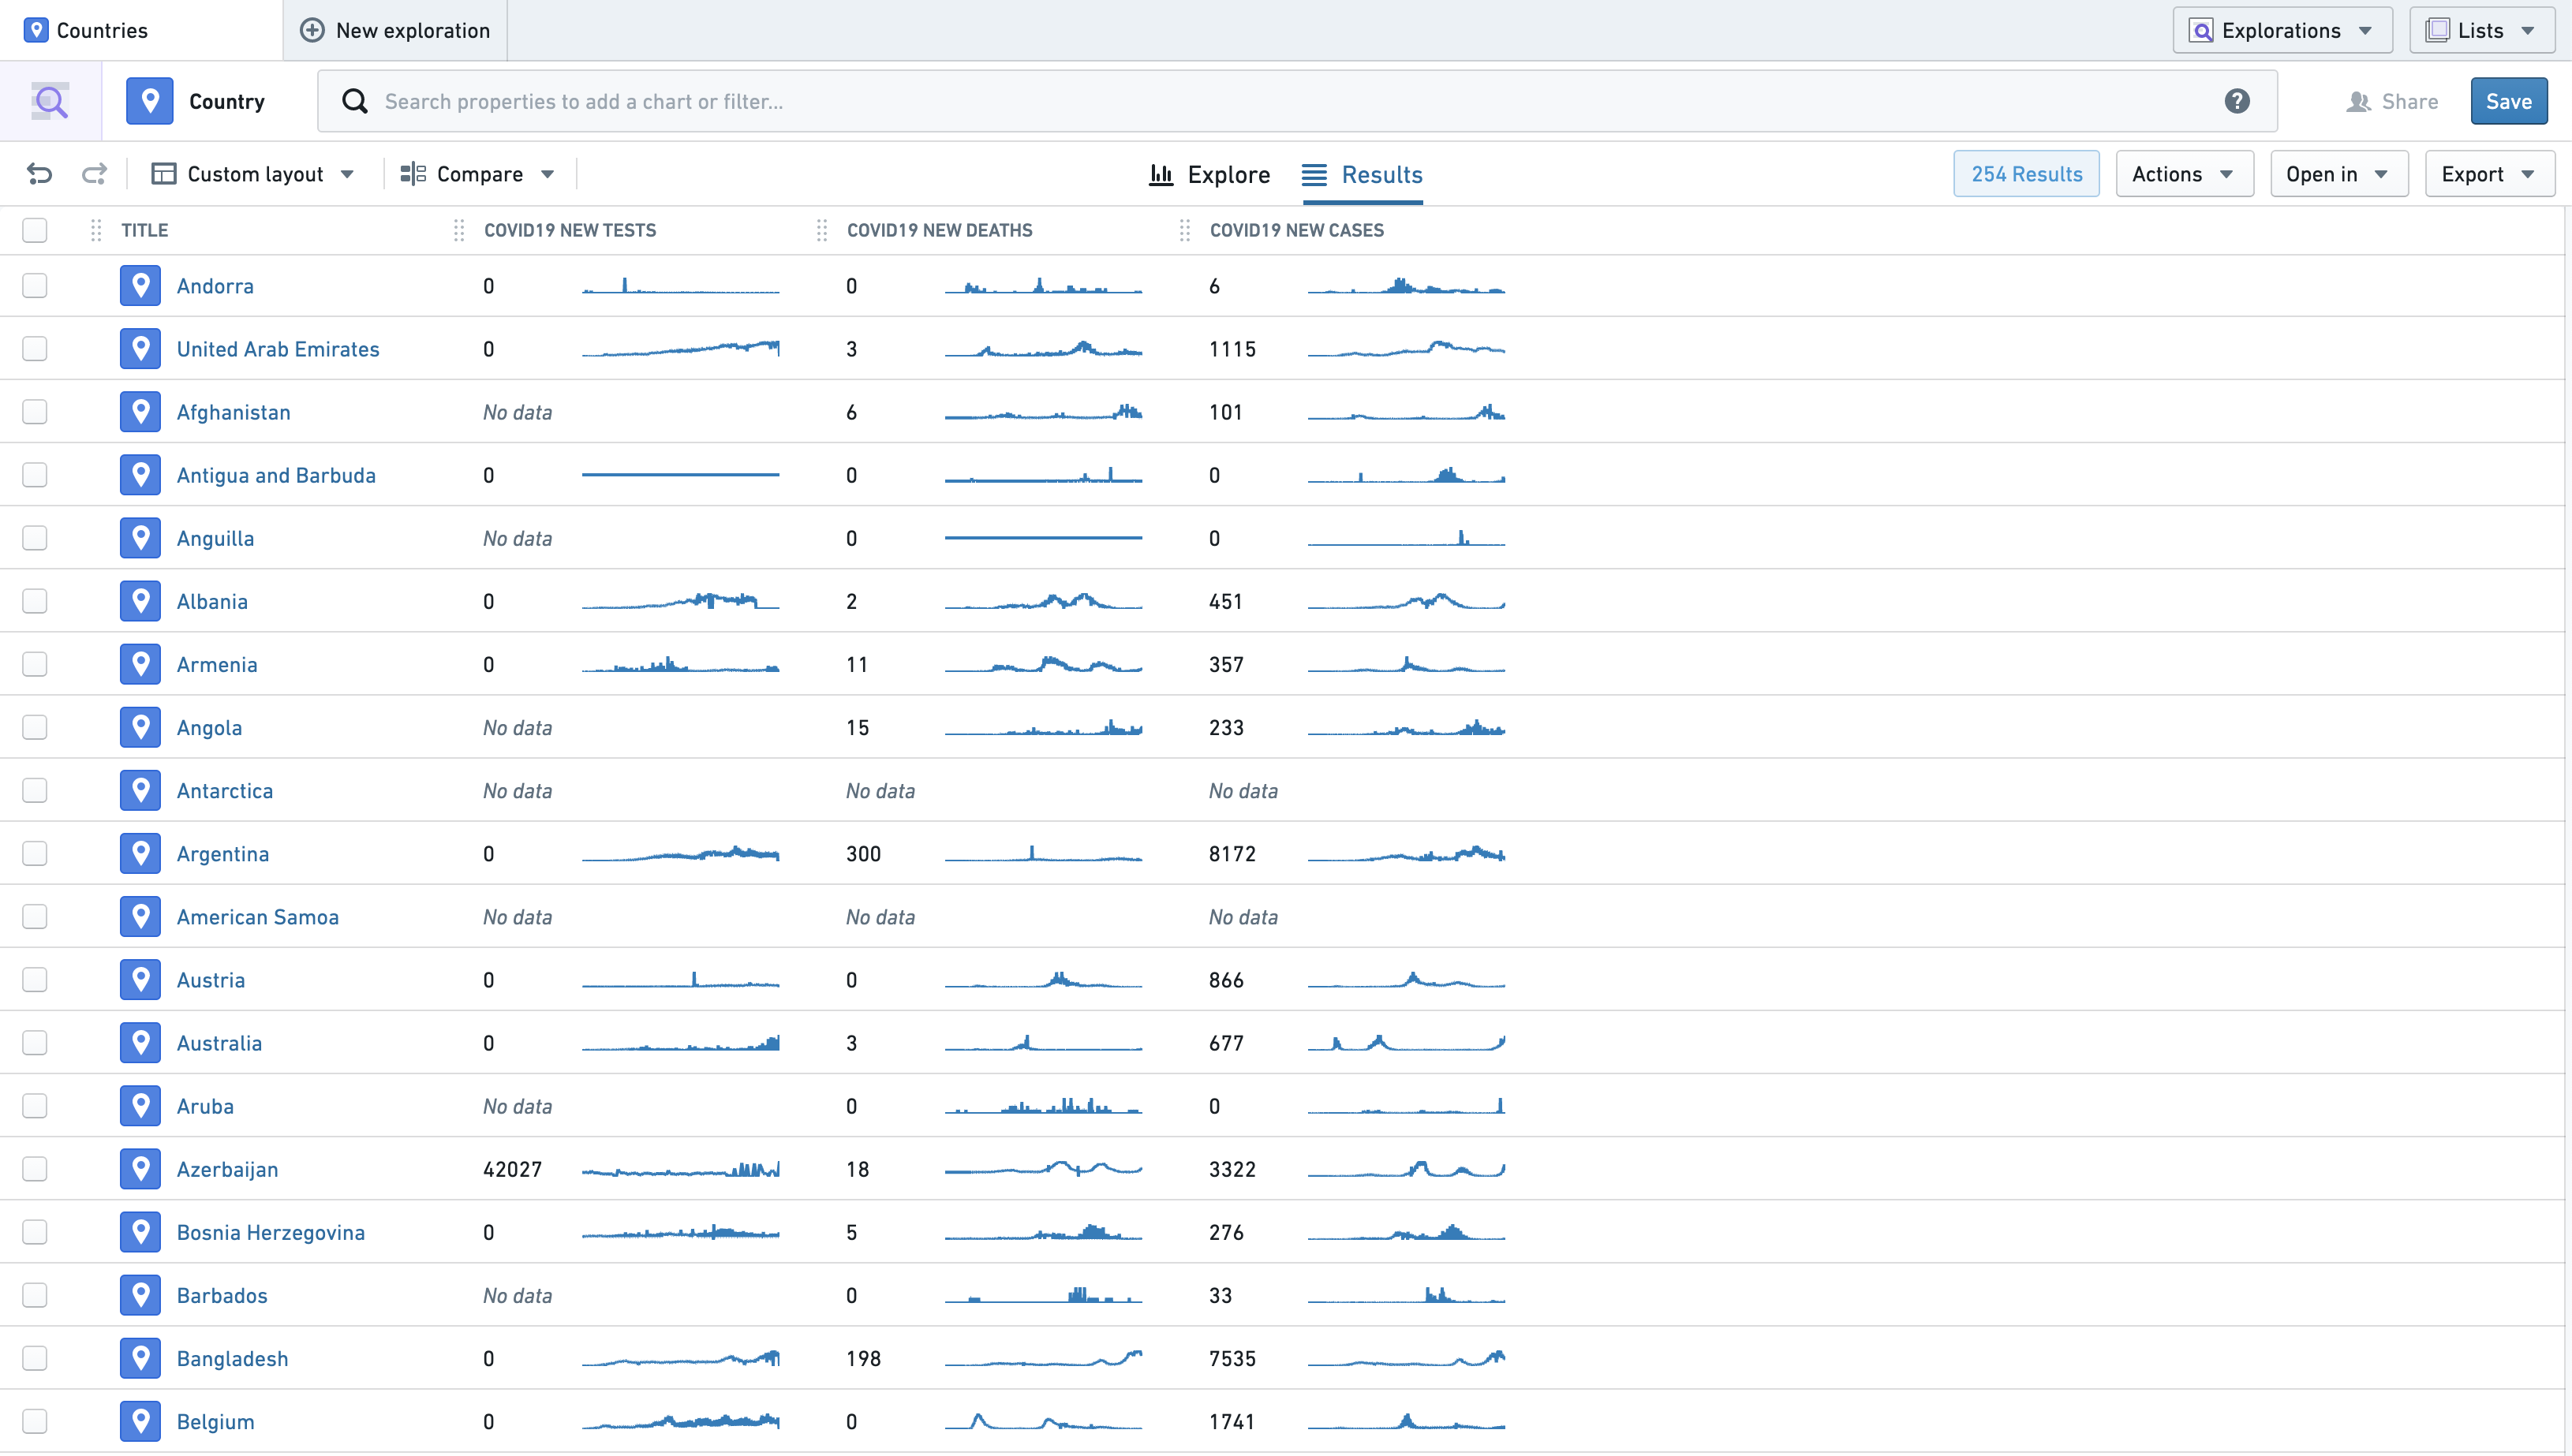
Task: Open the Antigua and Barbuda link
Action: tap(276, 475)
